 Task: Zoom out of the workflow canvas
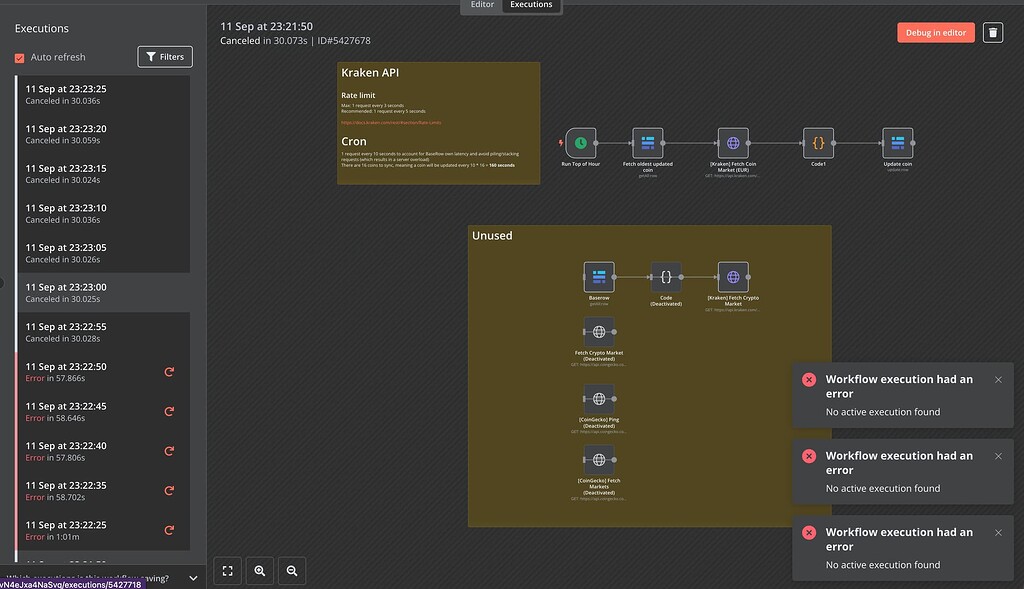coord(291,570)
